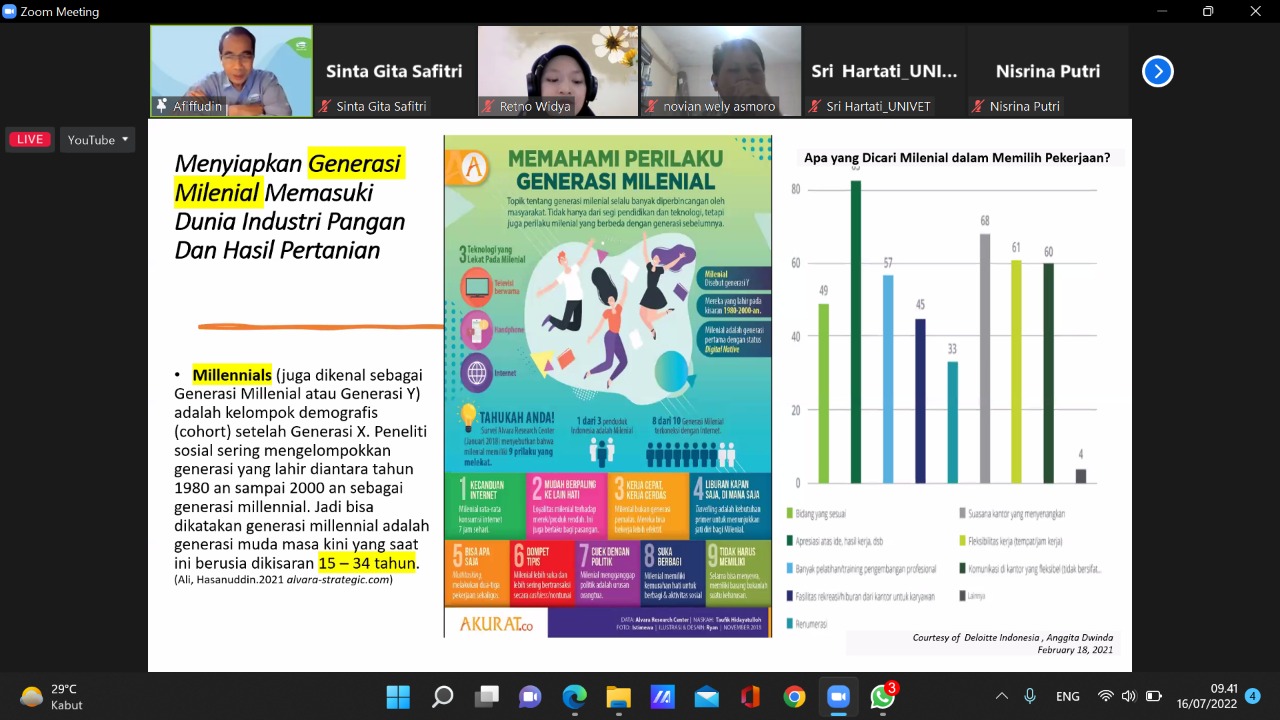Click muted mic icon beside Retno Widya
The image size is (1280, 720).
[488, 106]
